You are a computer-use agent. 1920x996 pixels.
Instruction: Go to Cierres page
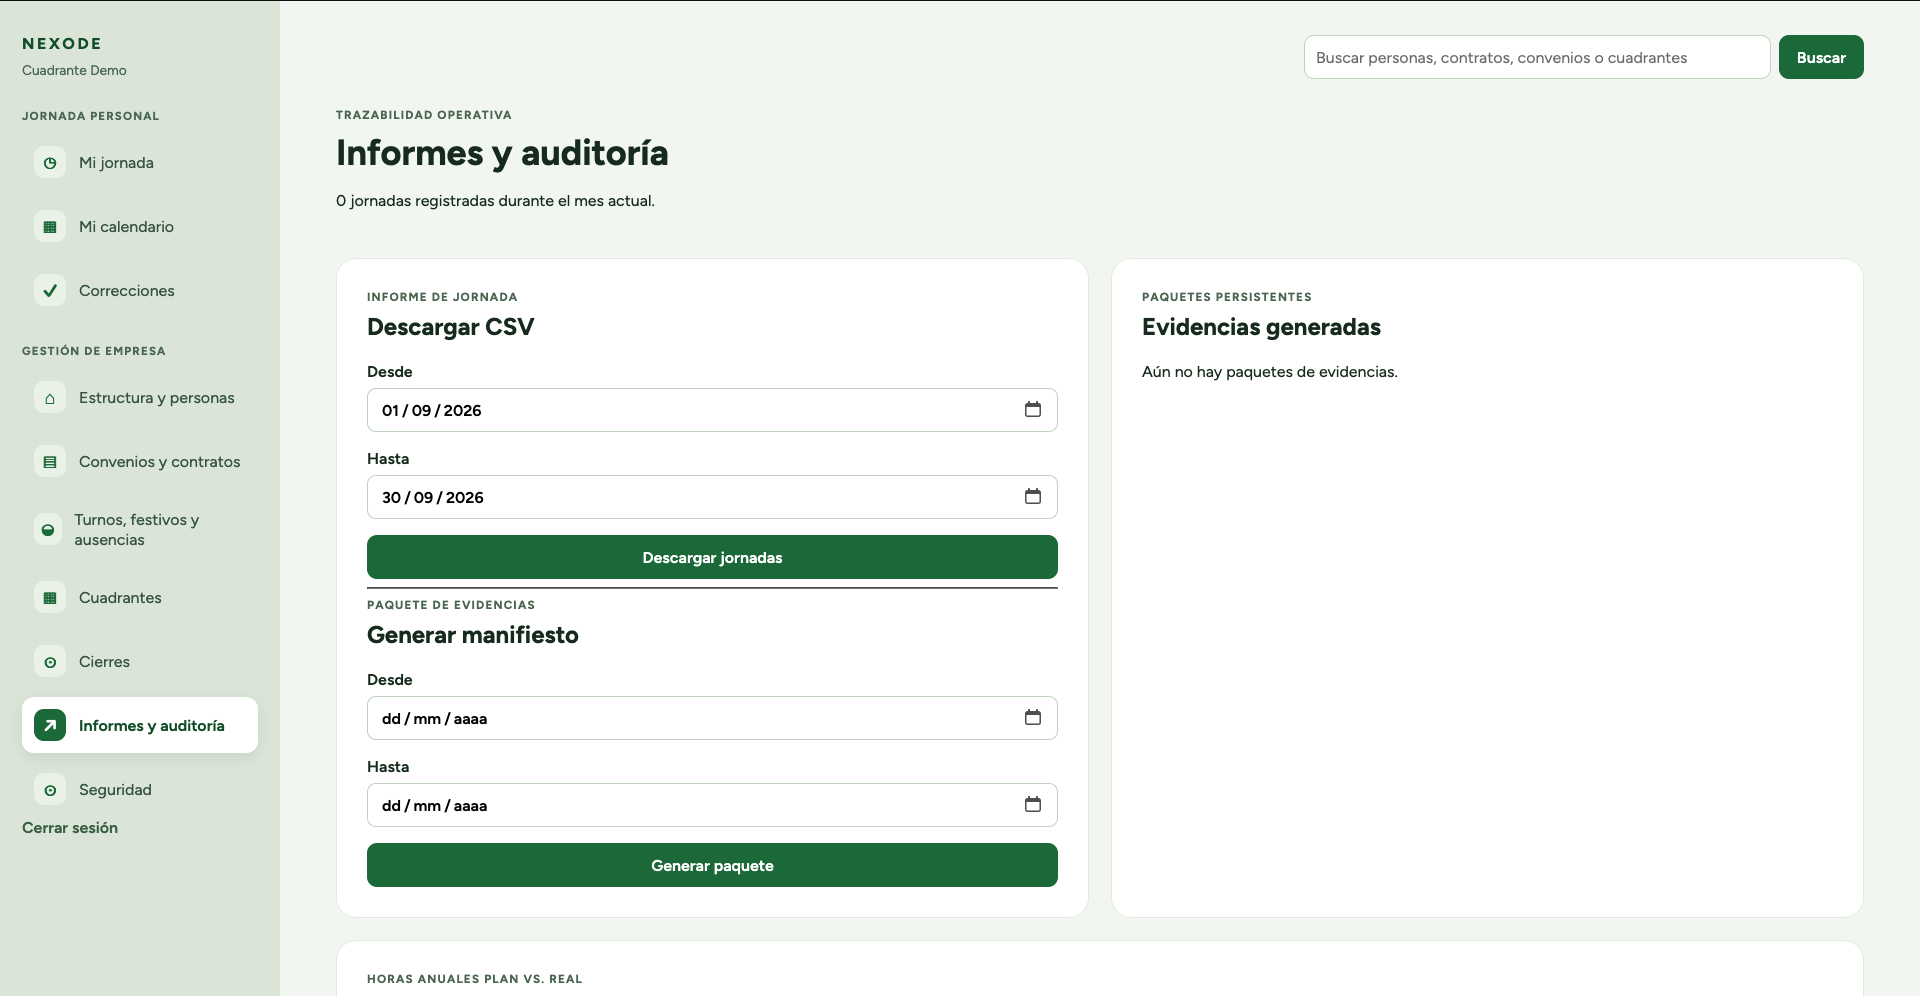point(140,661)
